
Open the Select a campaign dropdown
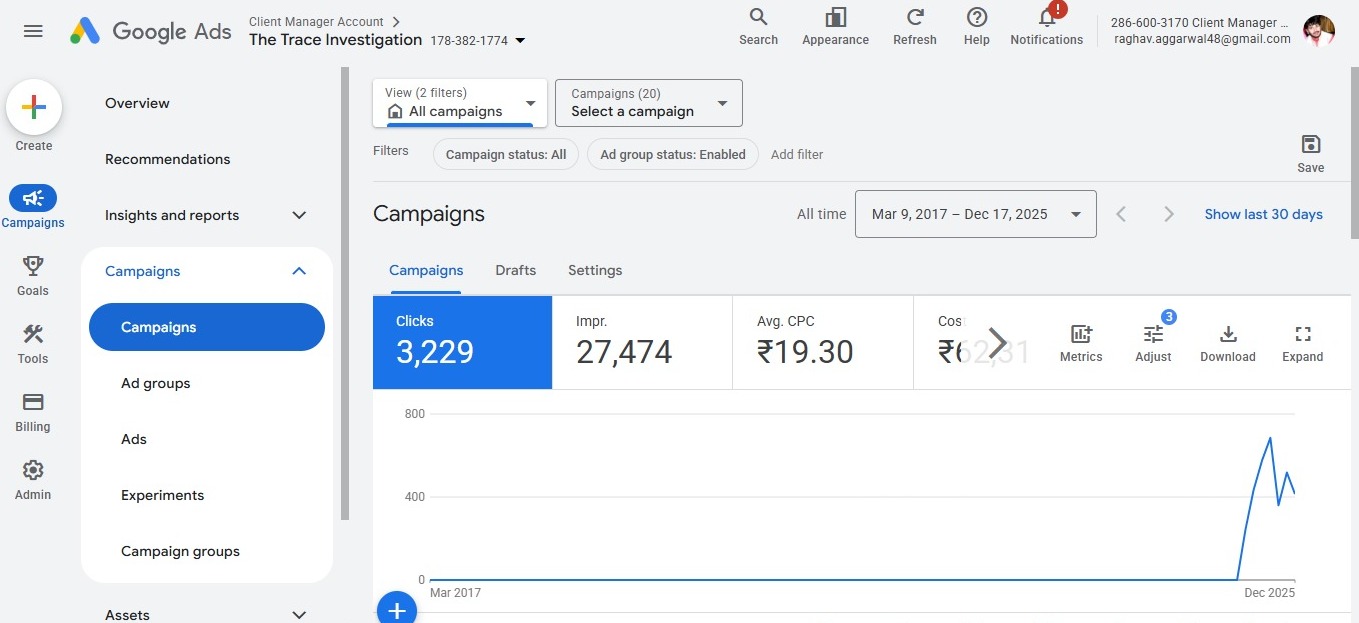[x=648, y=103]
